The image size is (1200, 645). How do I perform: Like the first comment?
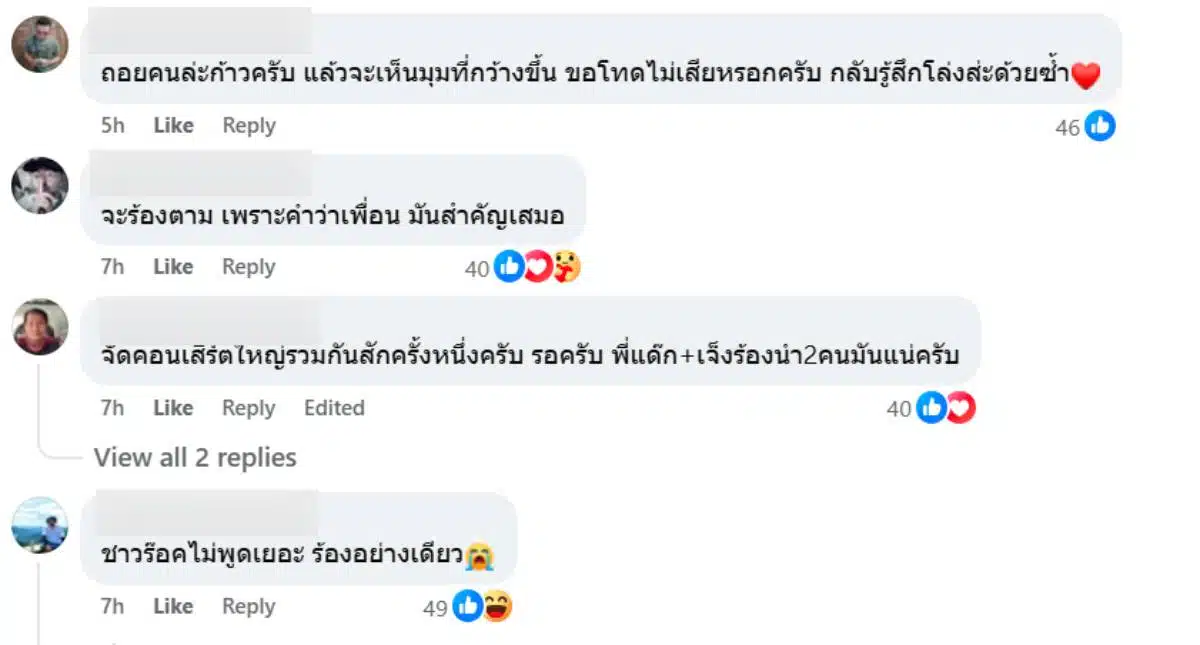[x=173, y=126]
